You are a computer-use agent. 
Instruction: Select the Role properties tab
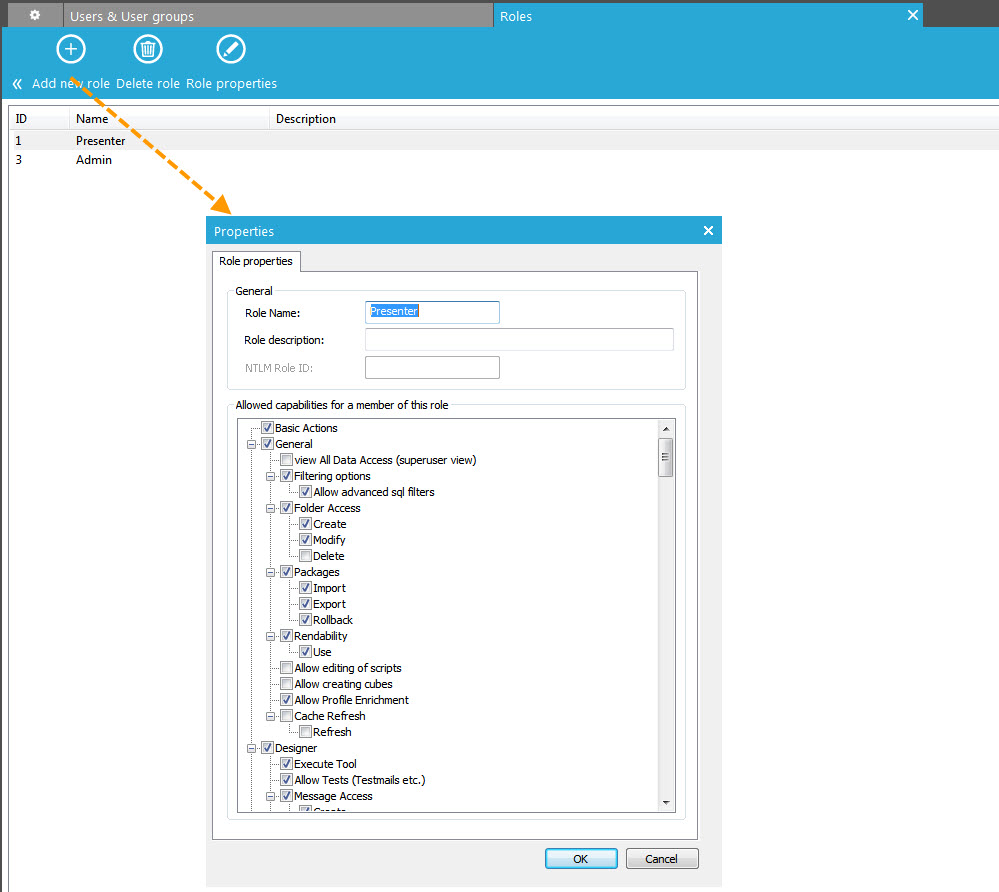pos(257,261)
